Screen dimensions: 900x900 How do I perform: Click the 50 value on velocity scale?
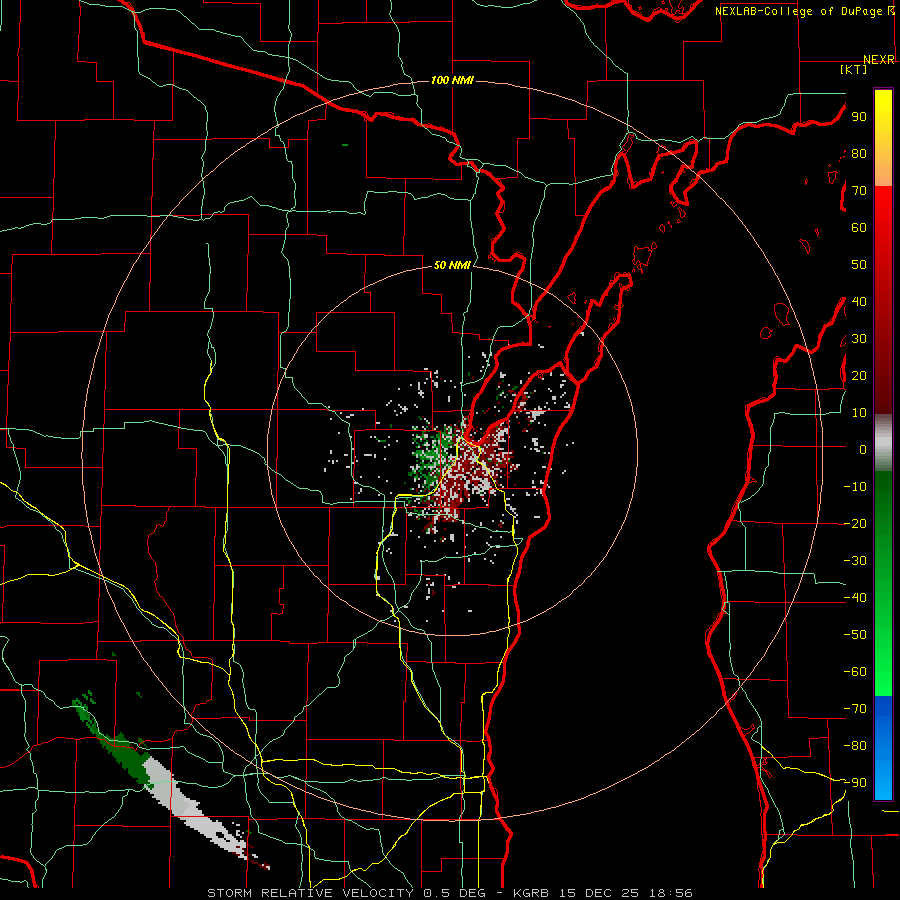859,265
